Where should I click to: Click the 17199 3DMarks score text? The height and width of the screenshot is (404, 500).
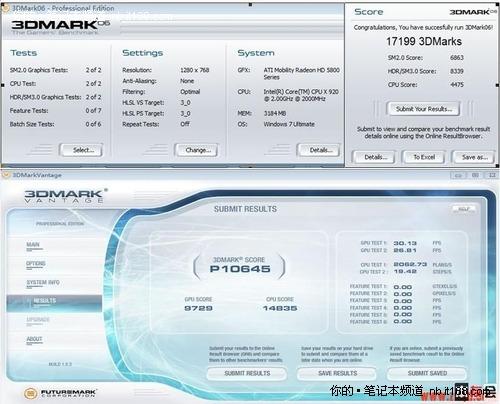coord(424,41)
